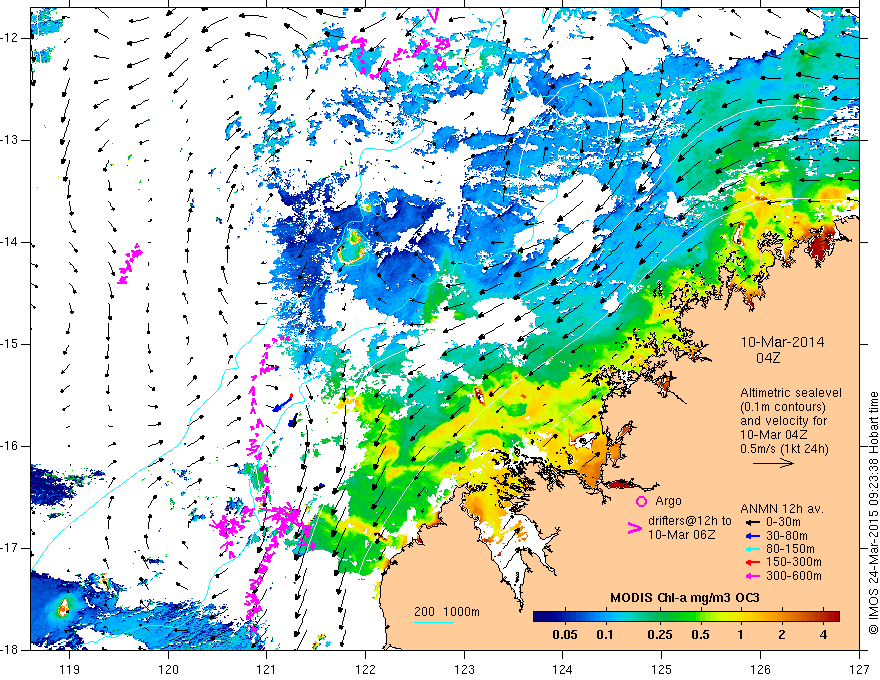Click the dark red end of colorbar
Screen dimensions: 880x680
(833, 617)
